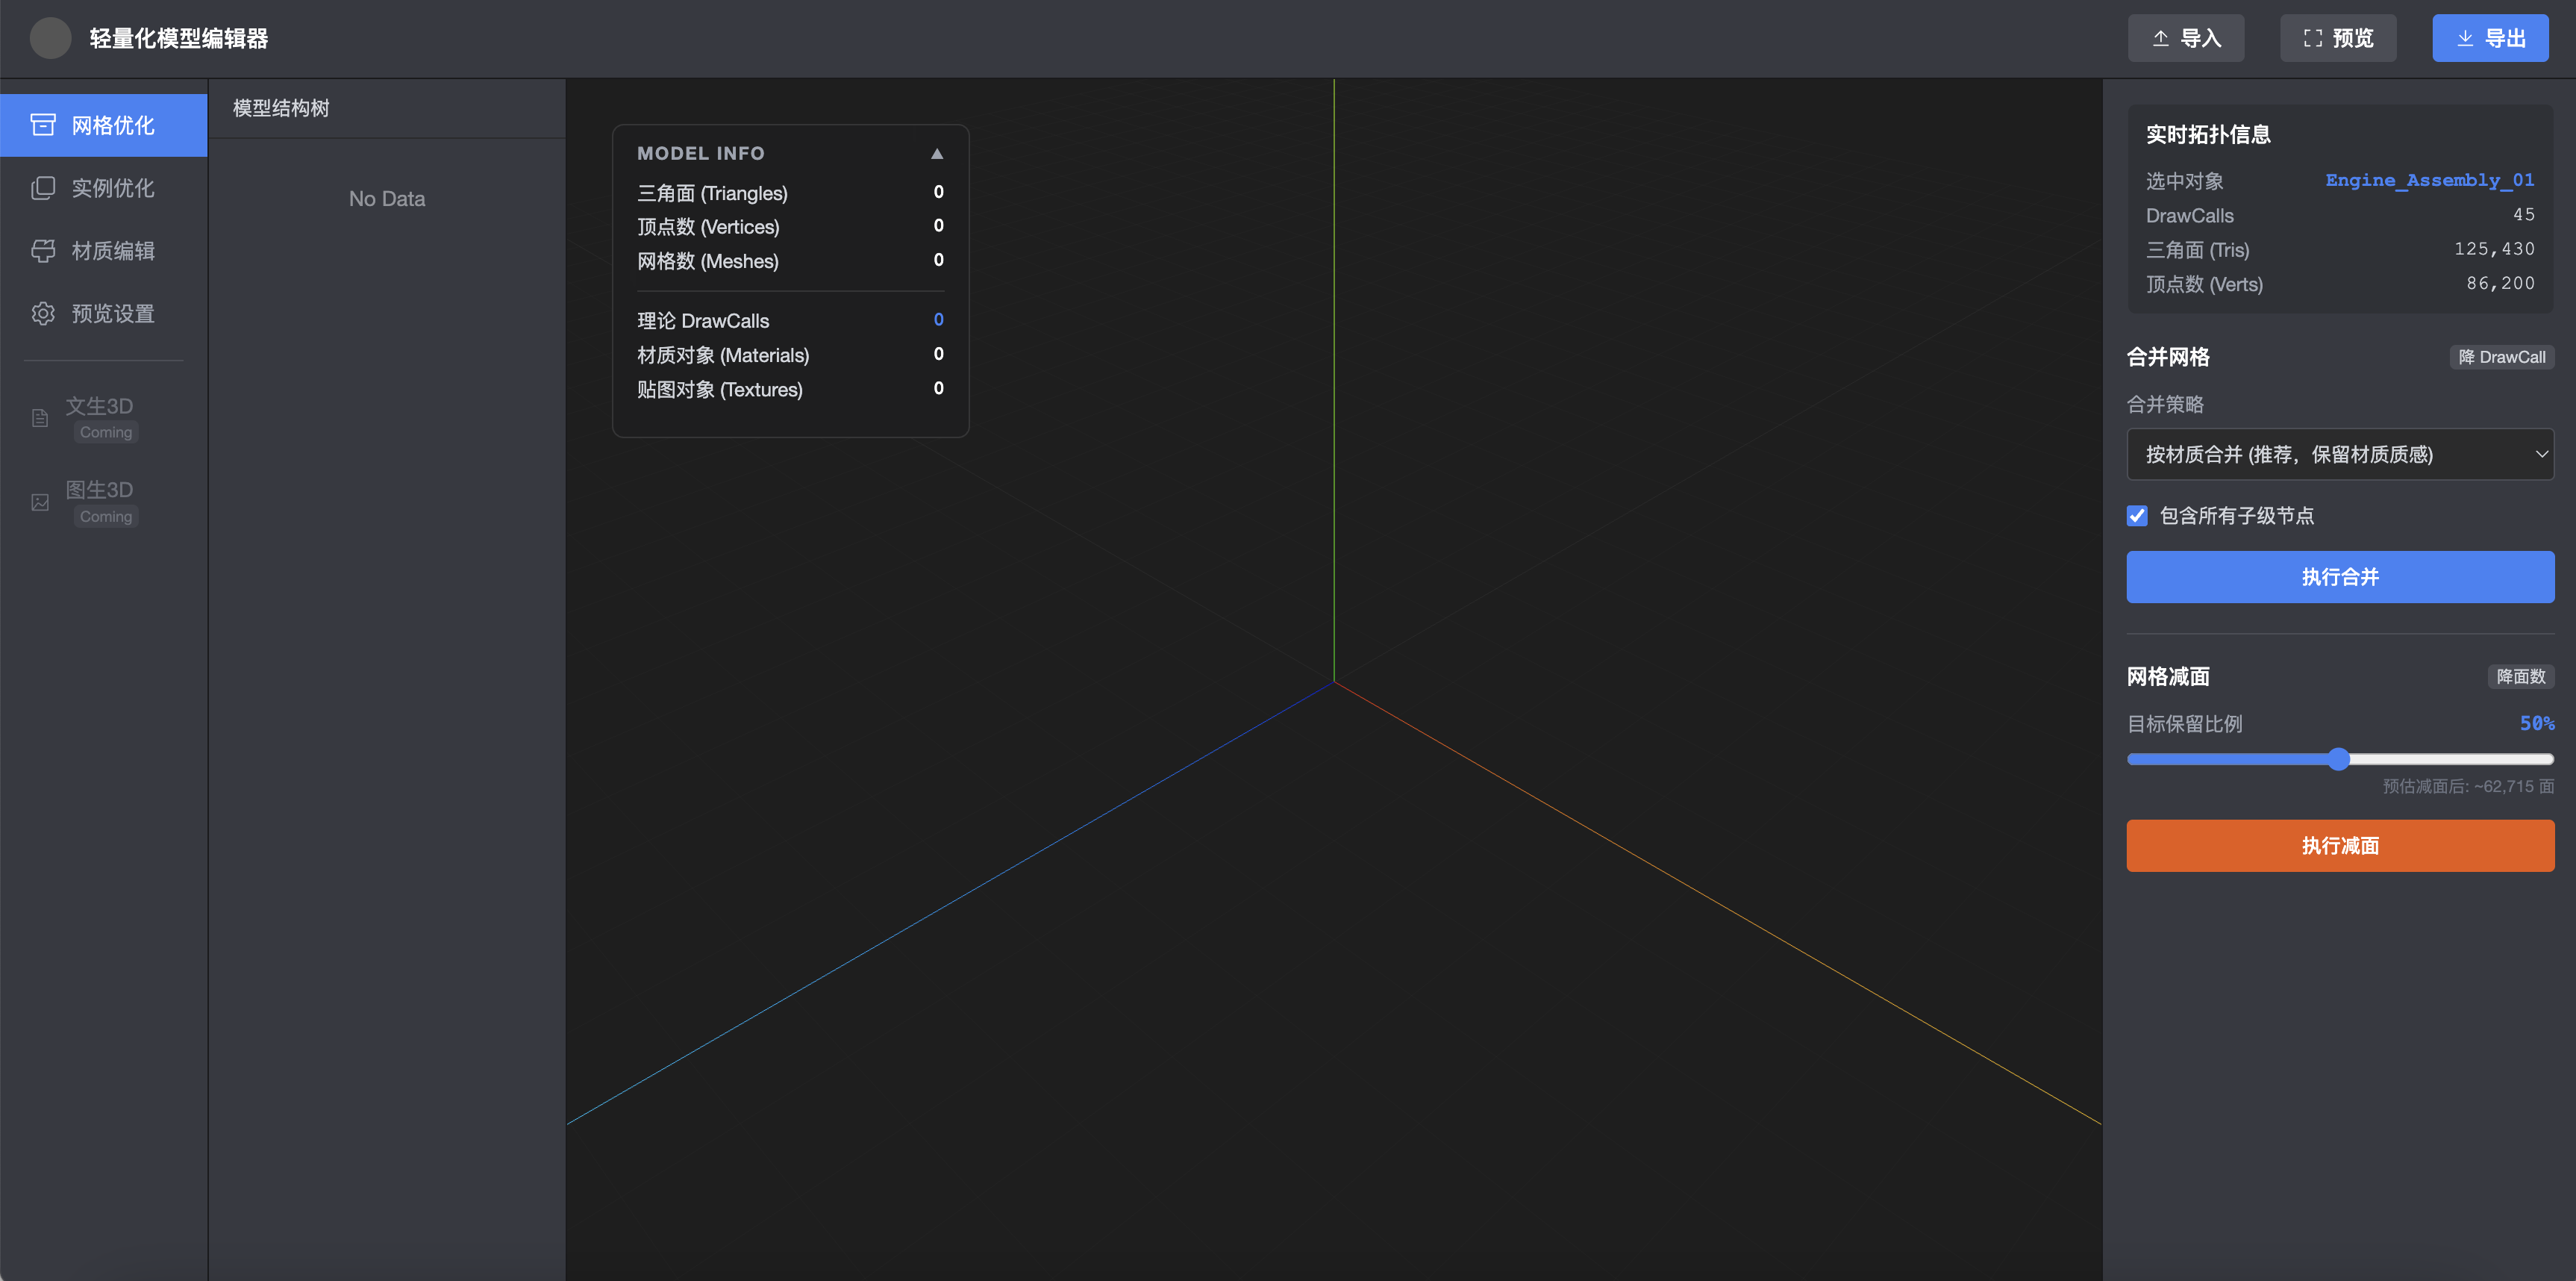Click the 导入 button
The height and width of the screenshot is (1281, 2576).
coord(2186,38)
